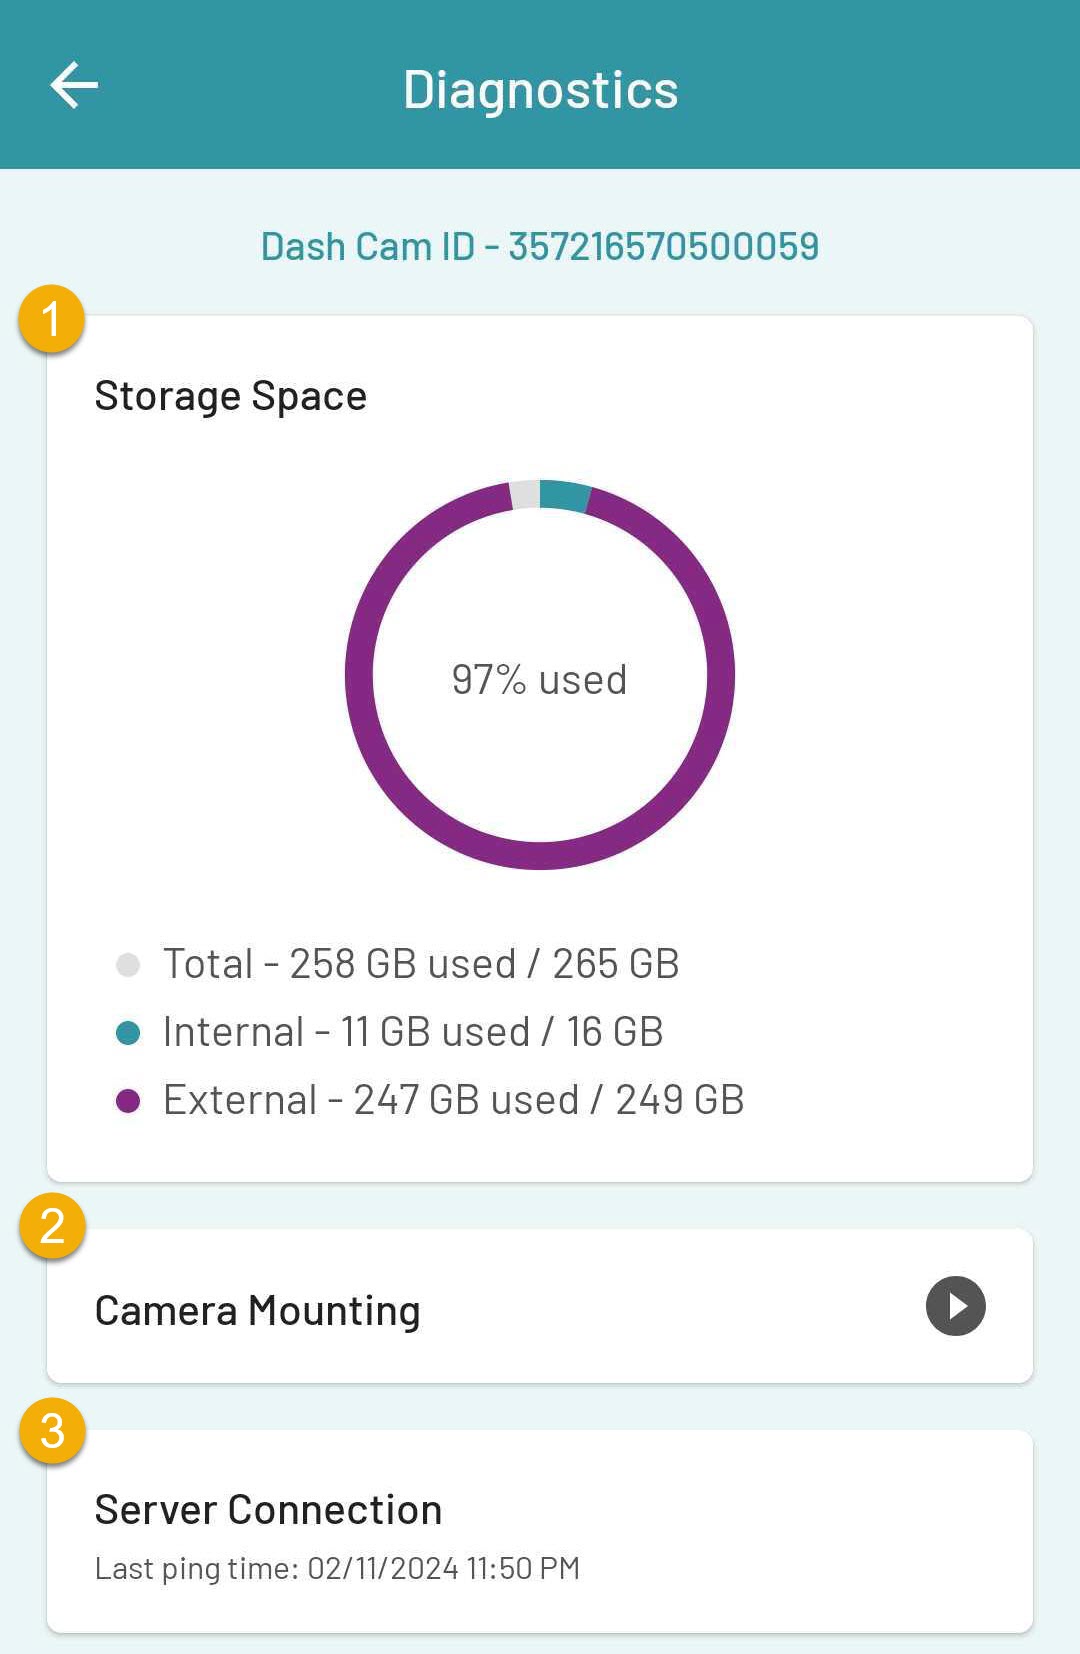1080x1654 pixels.
Task: Click the Diagnostics page title
Action: (x=540, y=90)
